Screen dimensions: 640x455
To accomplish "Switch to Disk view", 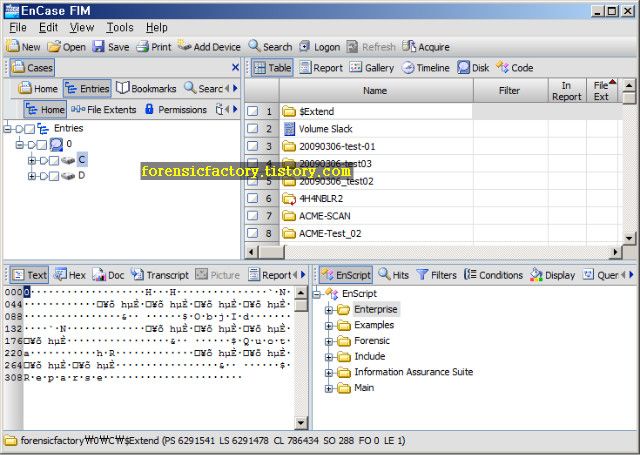I will [473, 68].
